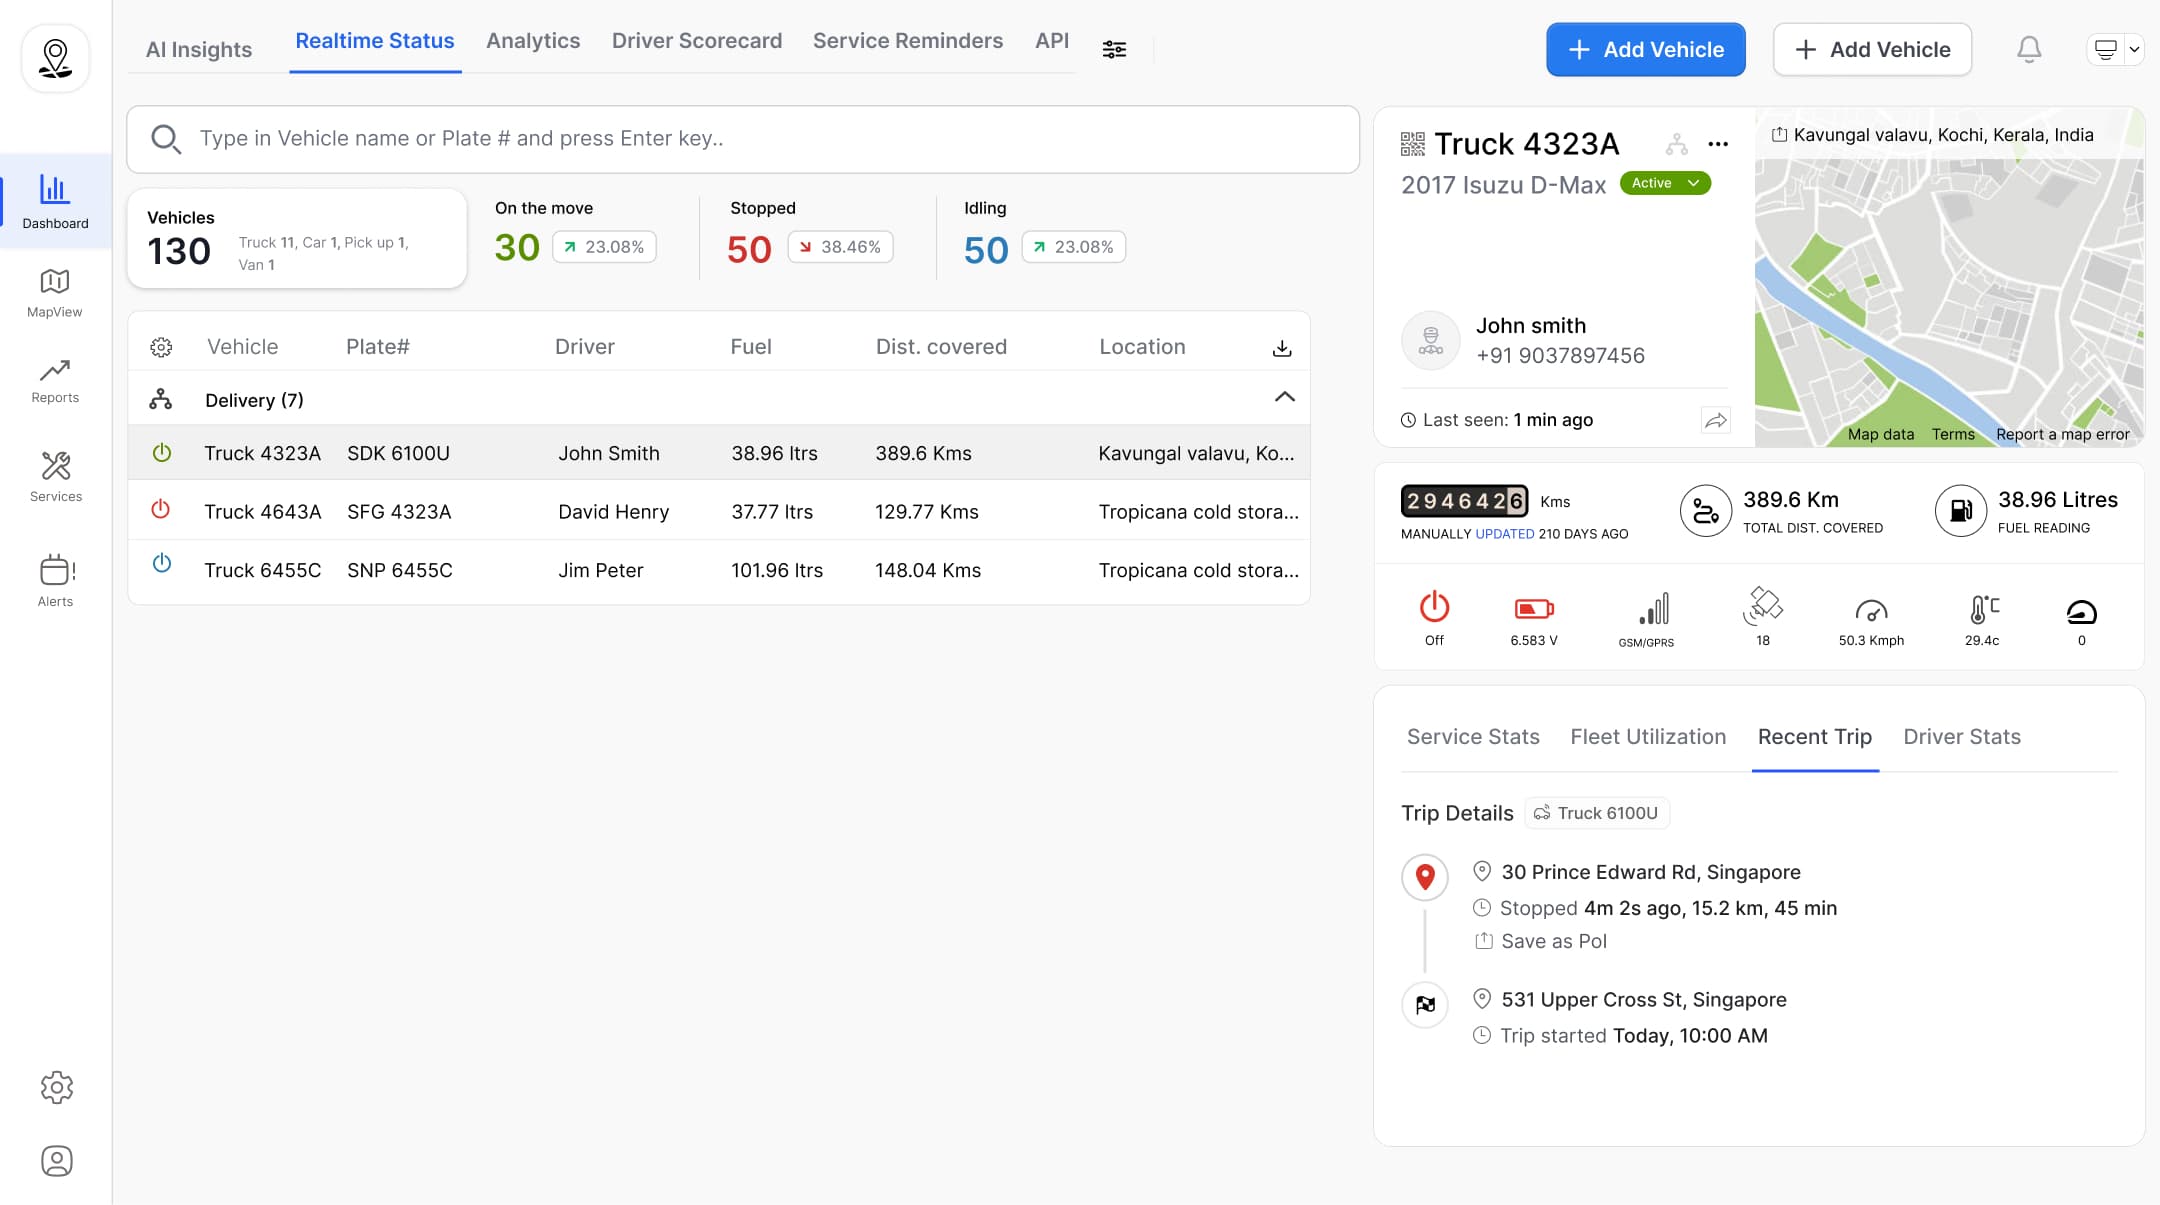Click the QR code icon beside Truck 4323A title
The width and height of the screenshot is (2160, 1205).
point(1412,144)
